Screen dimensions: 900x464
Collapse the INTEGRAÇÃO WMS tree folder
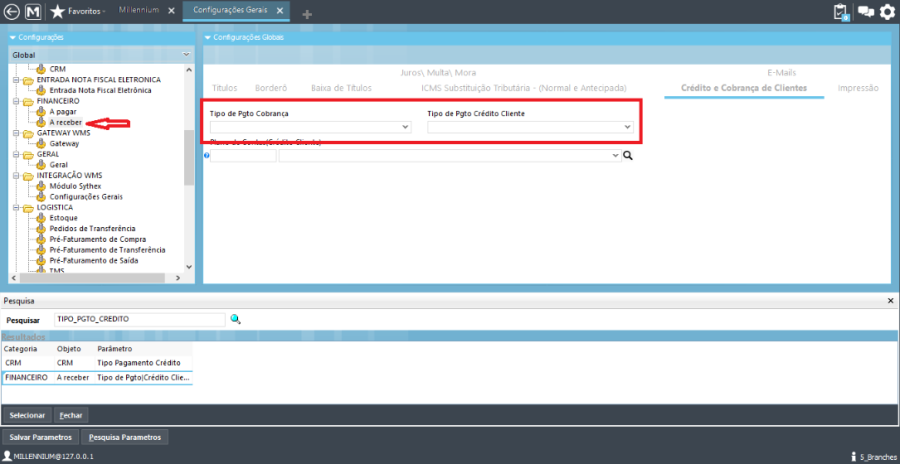16,176
